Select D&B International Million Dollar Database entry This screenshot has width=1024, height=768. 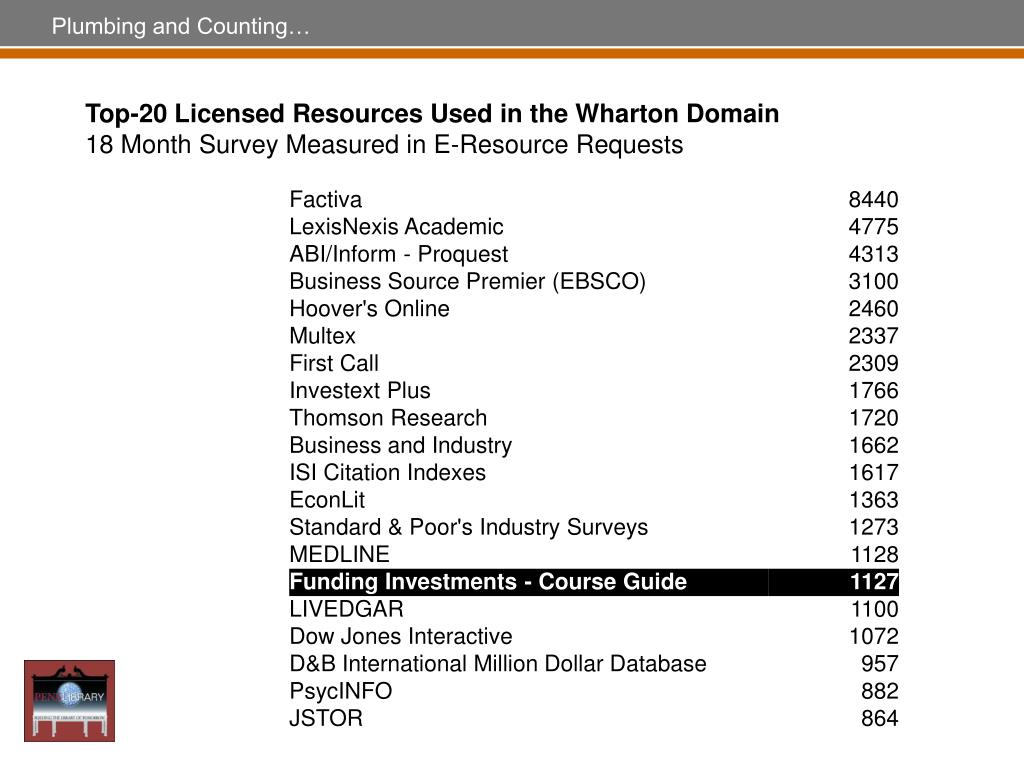[498, 664]
